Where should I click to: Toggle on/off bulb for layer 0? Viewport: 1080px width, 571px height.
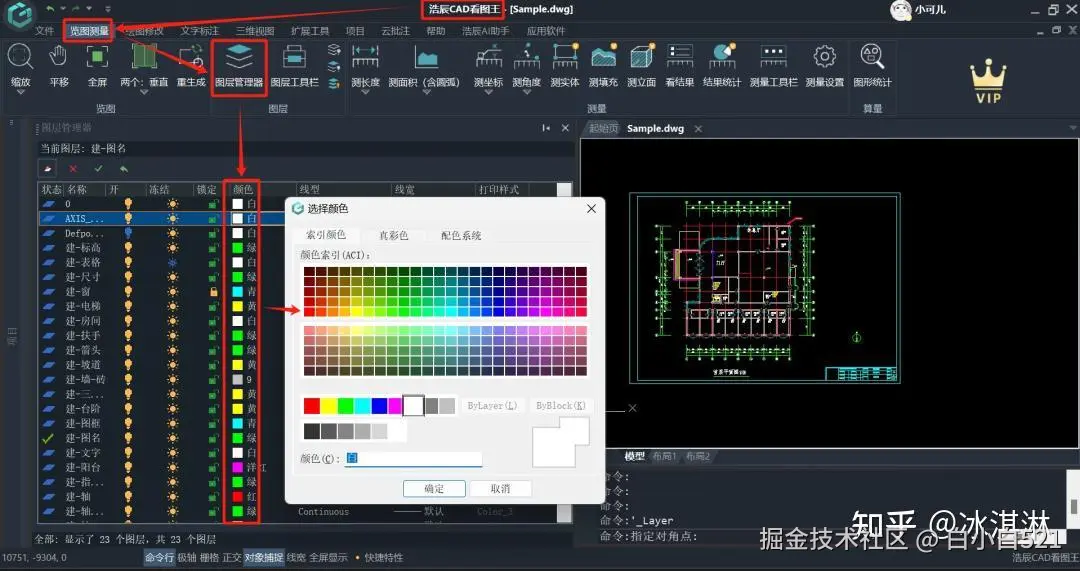(128, 204)
